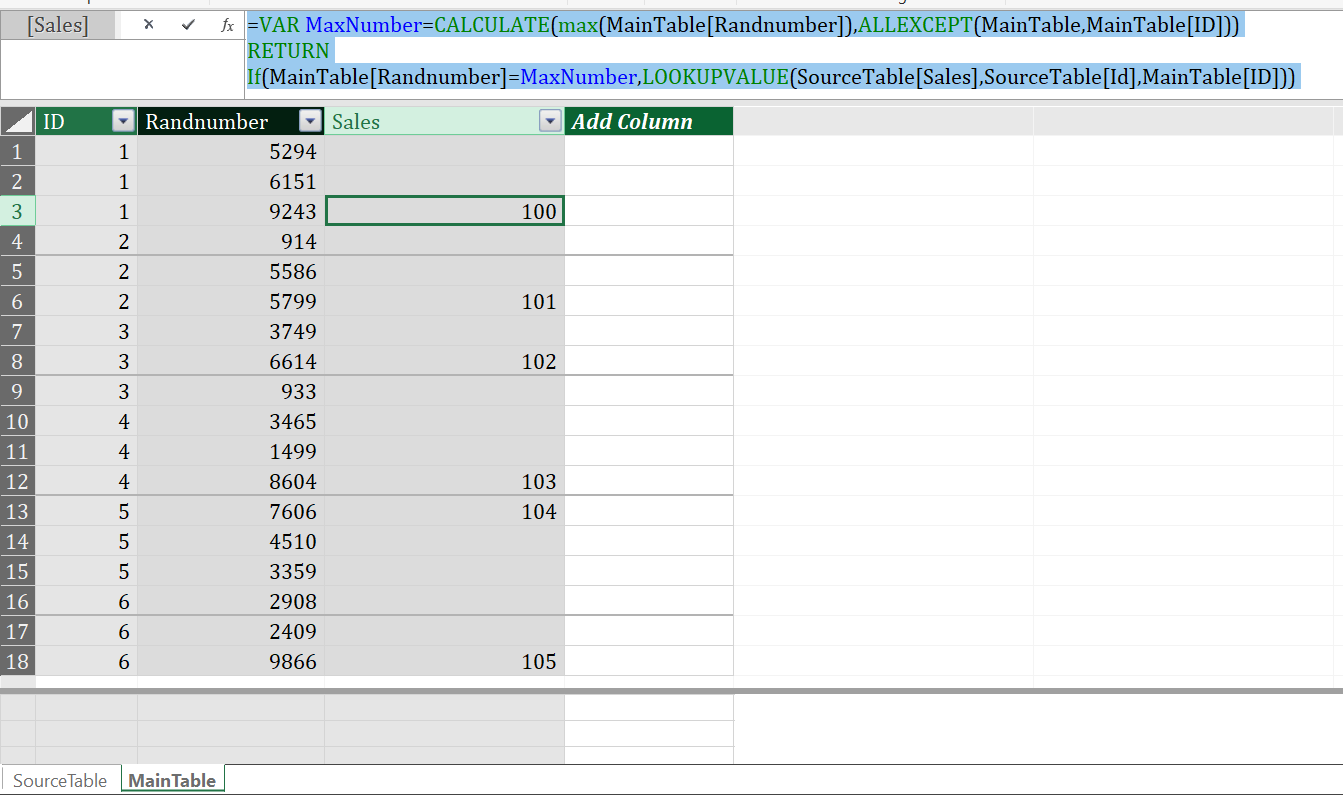This screenshot has height=795, width=1343.
Task: Select the Randnumber cell 9866
Action: pyautogui.click(x=231, y=661)
